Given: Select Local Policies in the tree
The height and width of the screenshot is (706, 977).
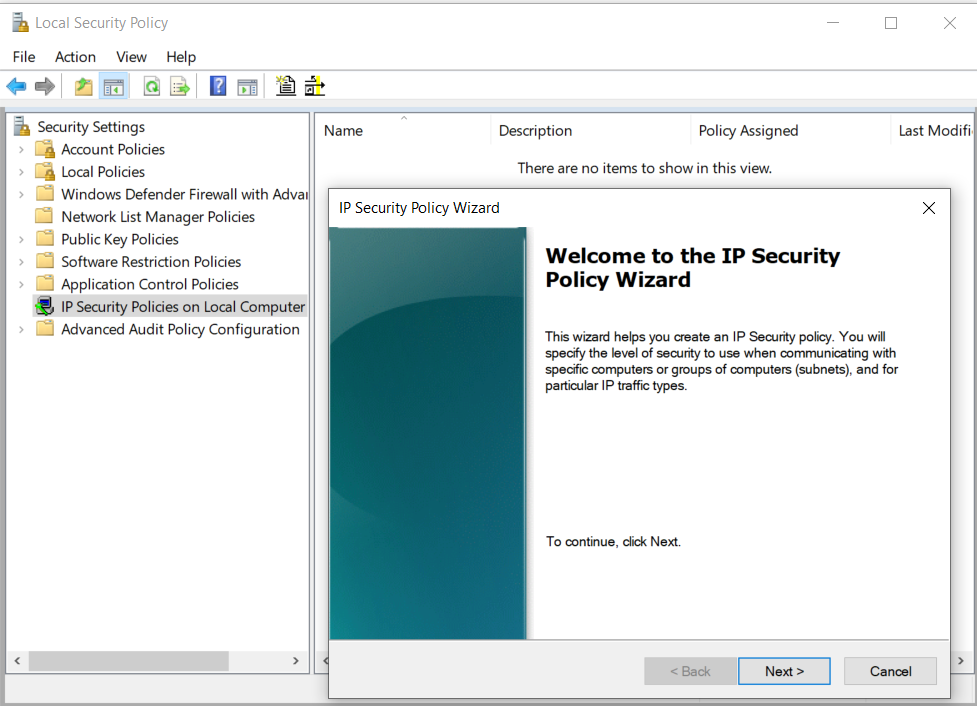Looking at the screenshot, I should click(103, 171).
